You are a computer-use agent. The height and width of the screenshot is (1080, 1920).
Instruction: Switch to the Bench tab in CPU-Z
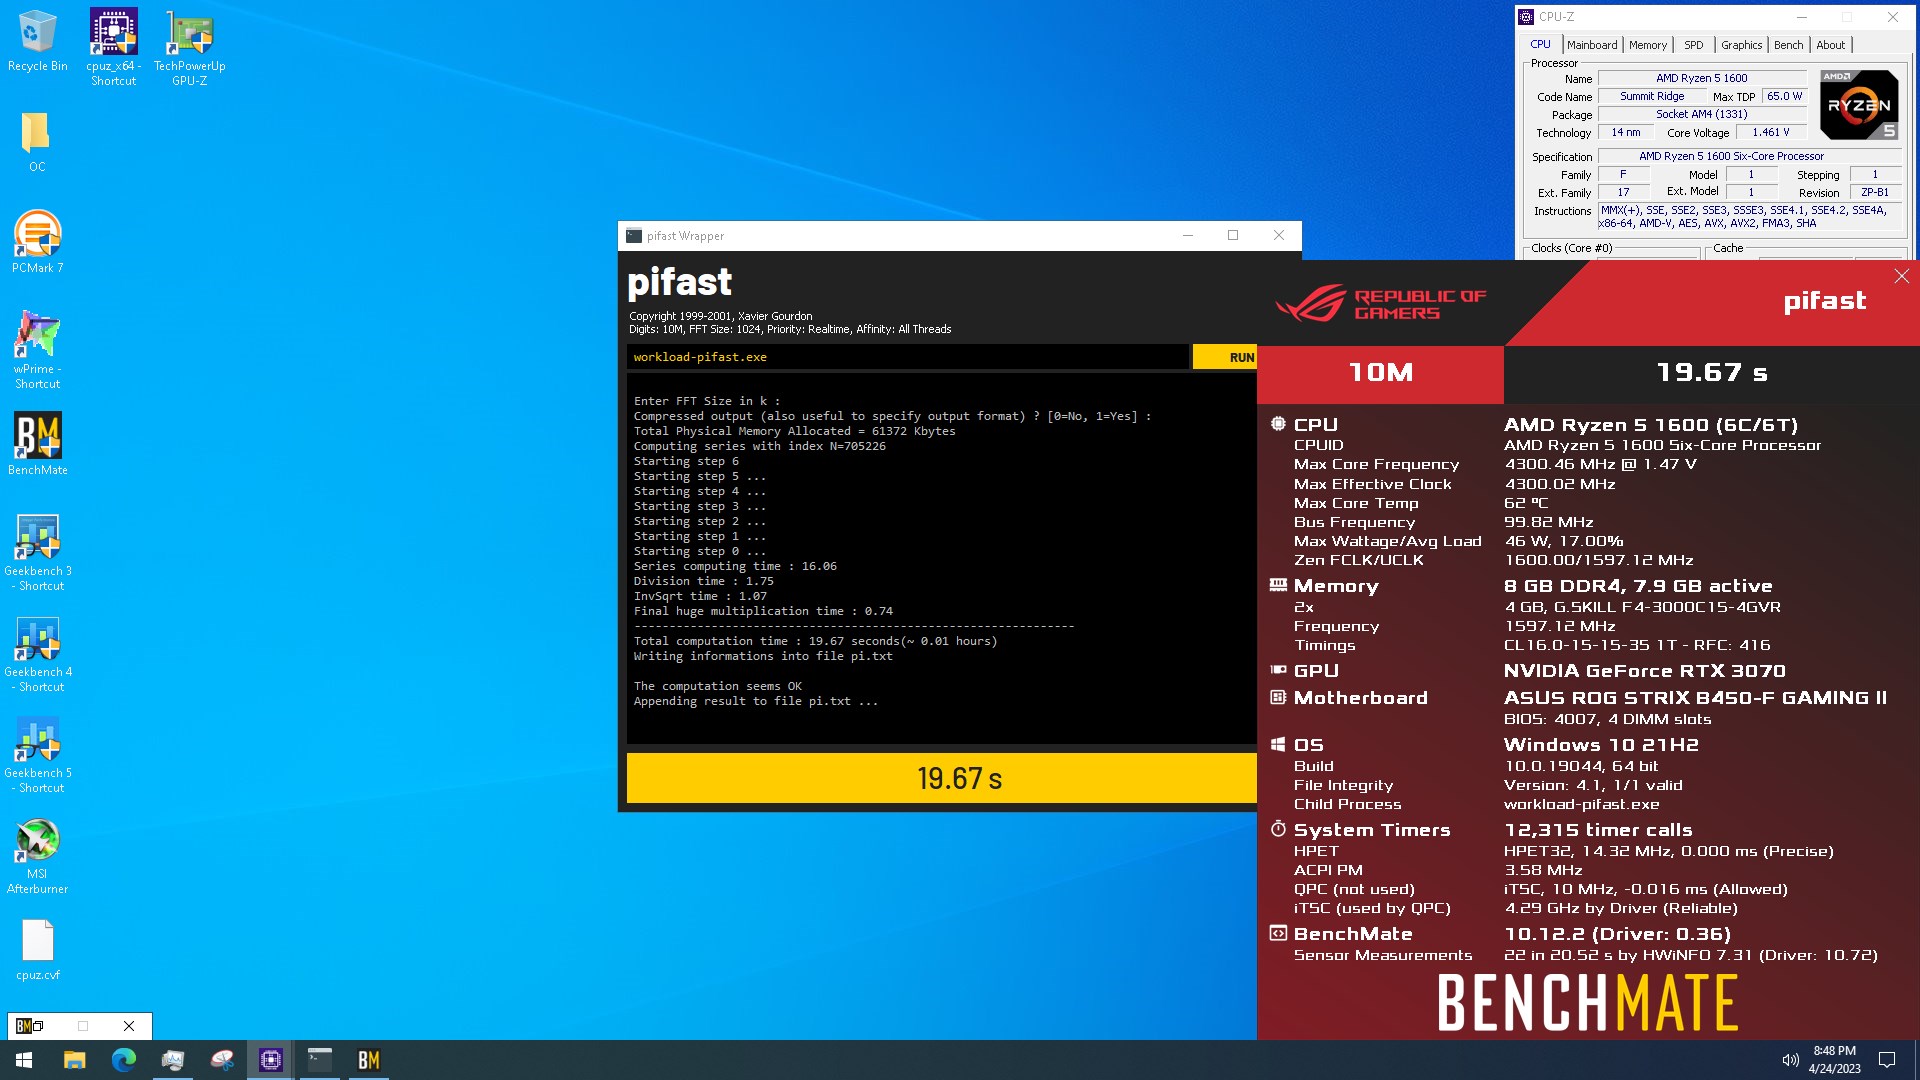1788,45
